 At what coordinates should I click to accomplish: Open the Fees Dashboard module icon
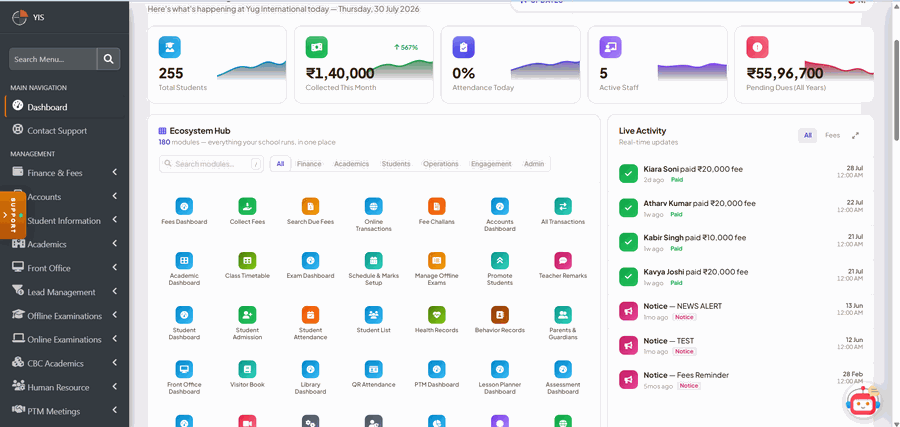[x=184, y=206]
